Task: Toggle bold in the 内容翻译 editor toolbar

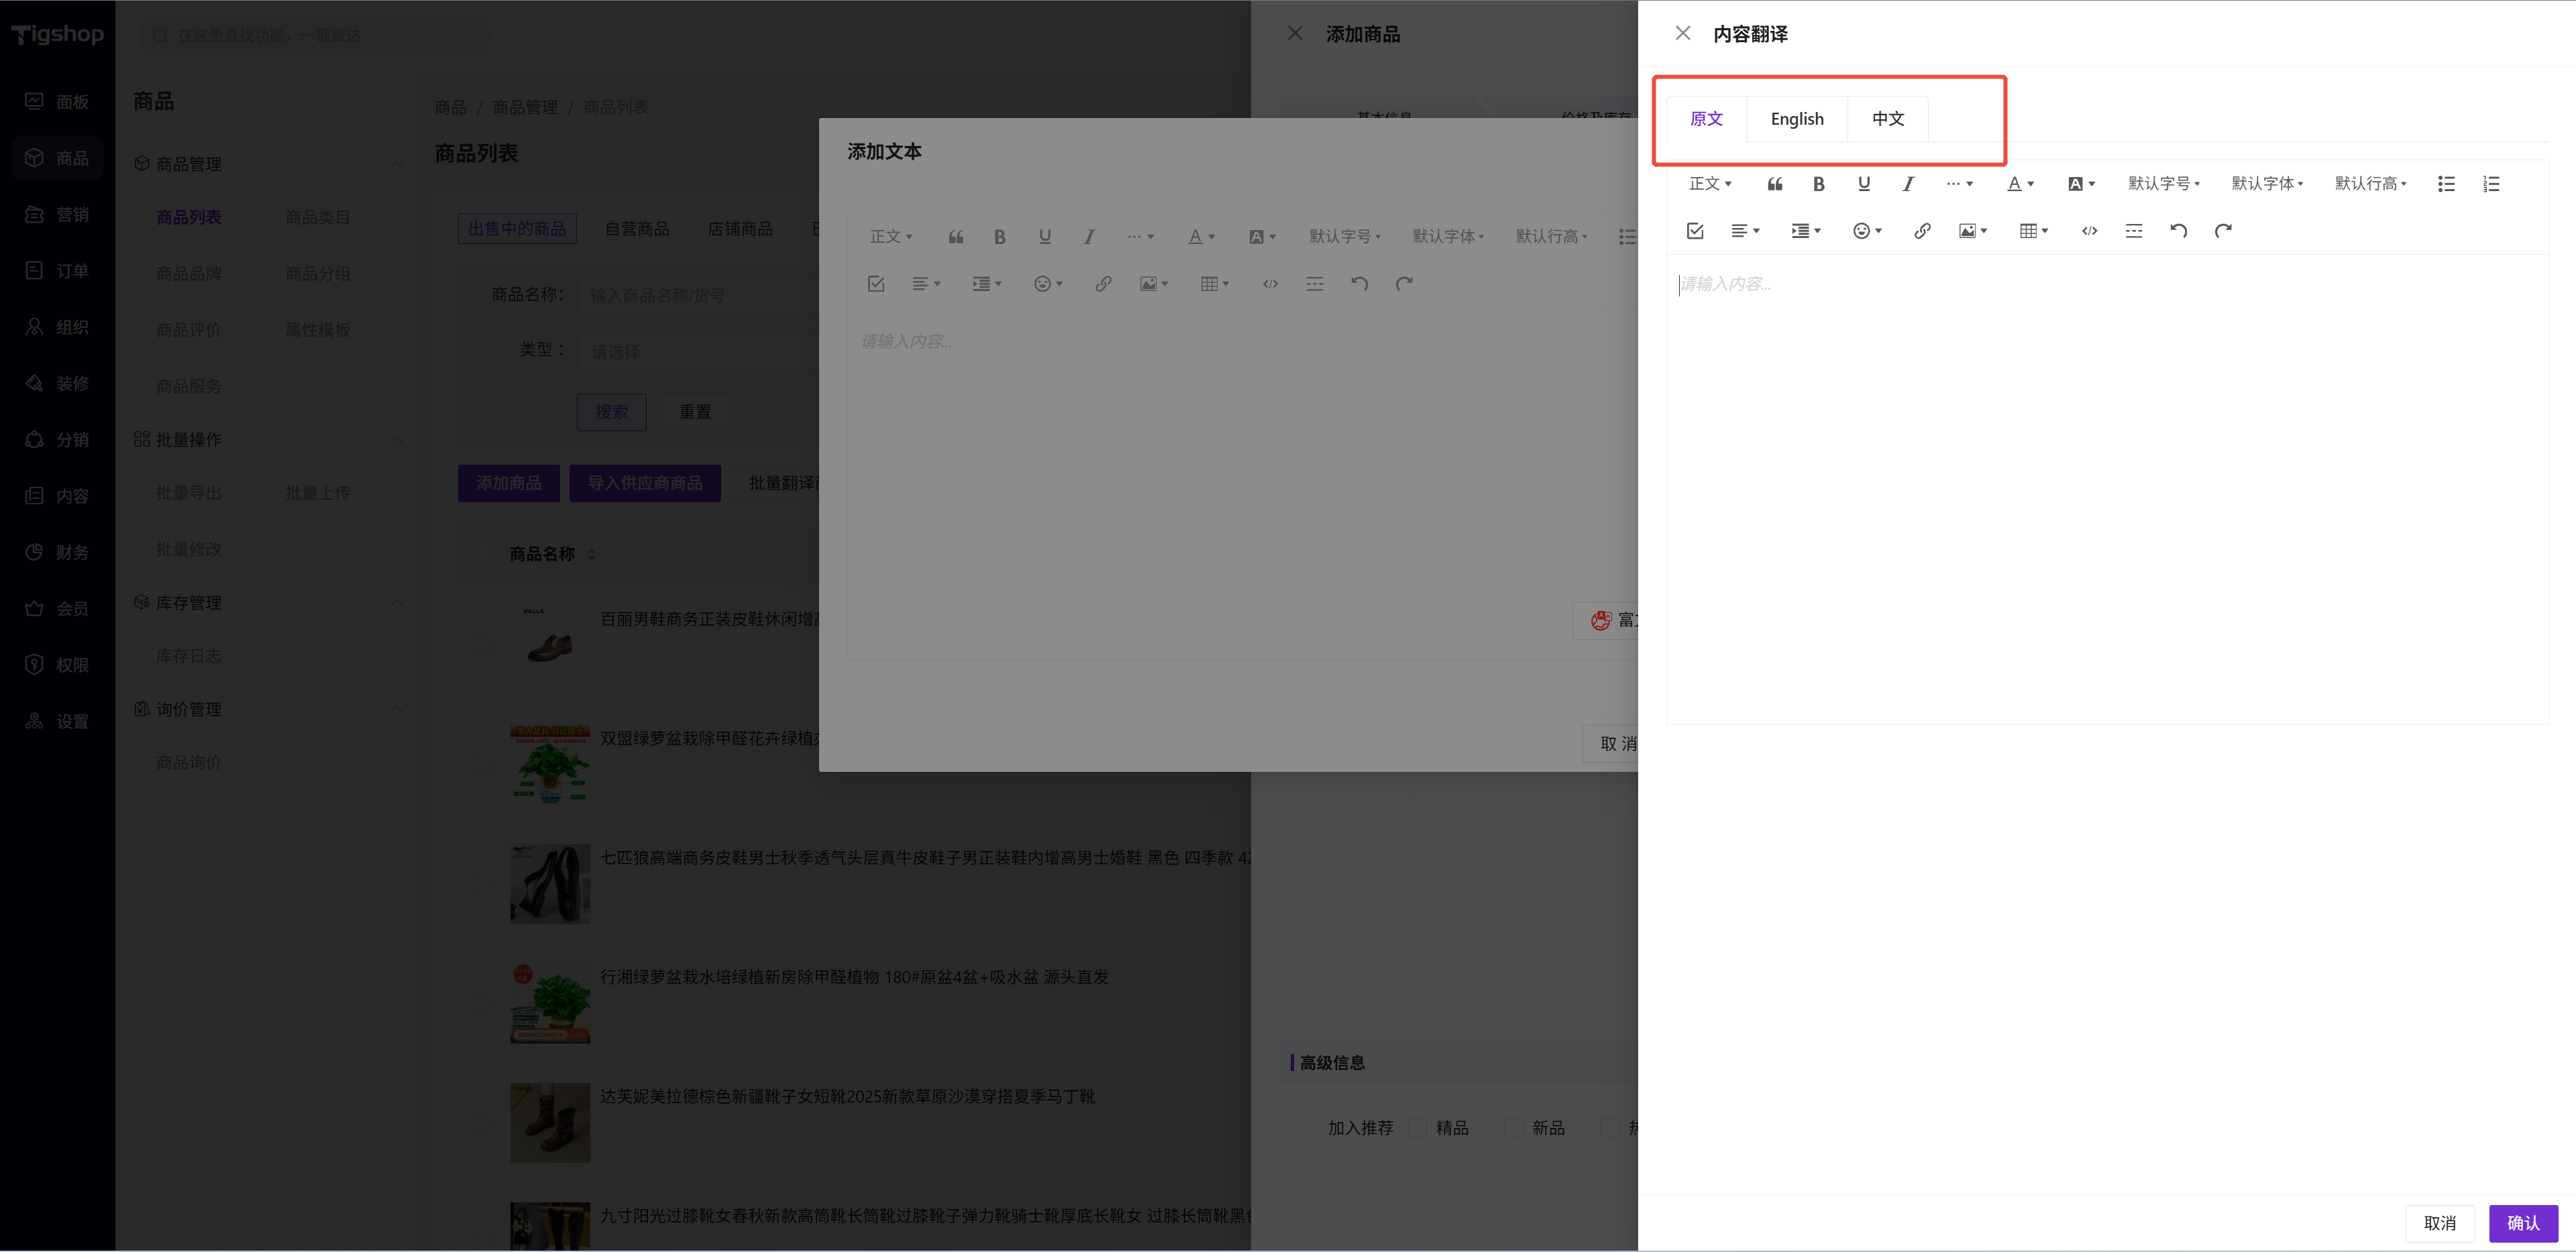Action: 1819,184
